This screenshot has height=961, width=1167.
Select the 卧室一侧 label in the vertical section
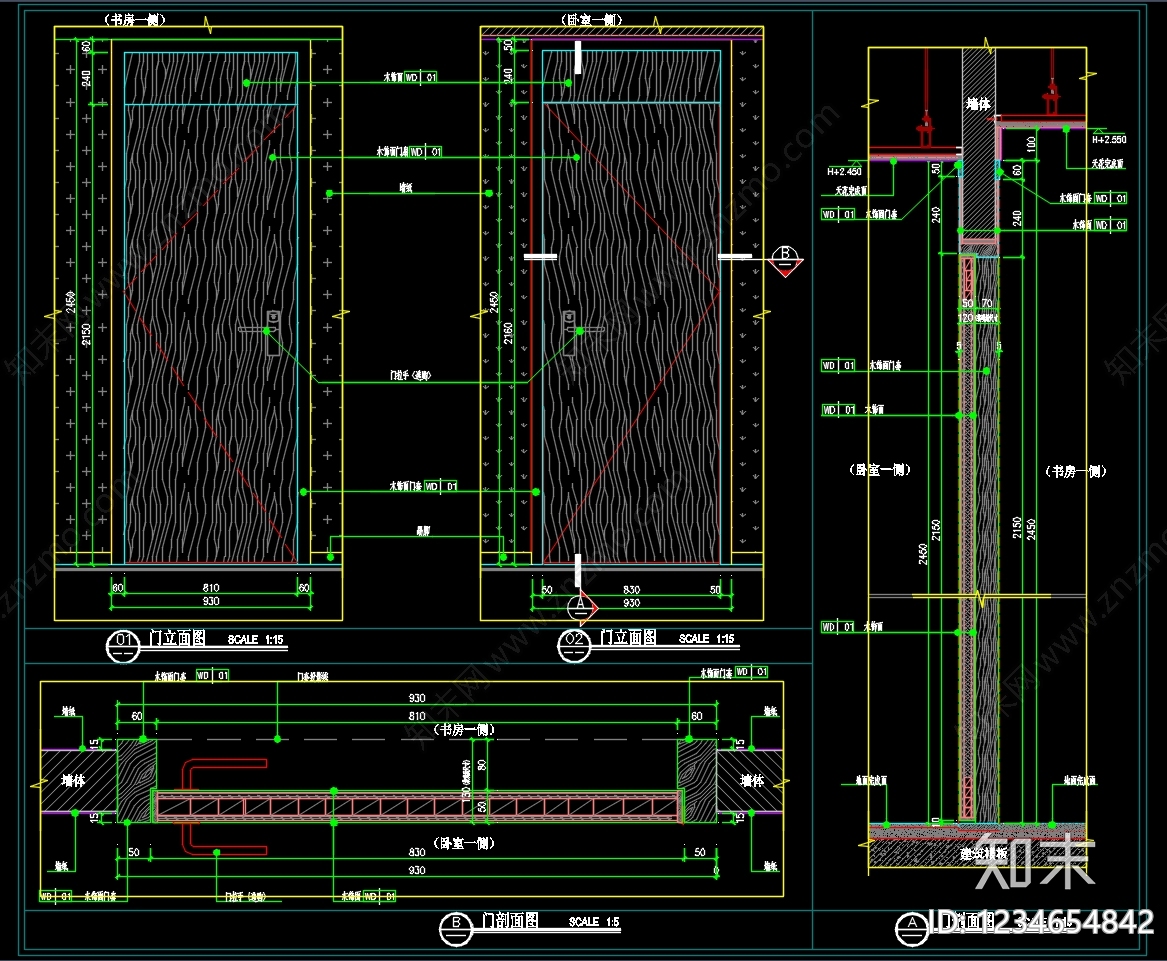(x=880, y=470)
